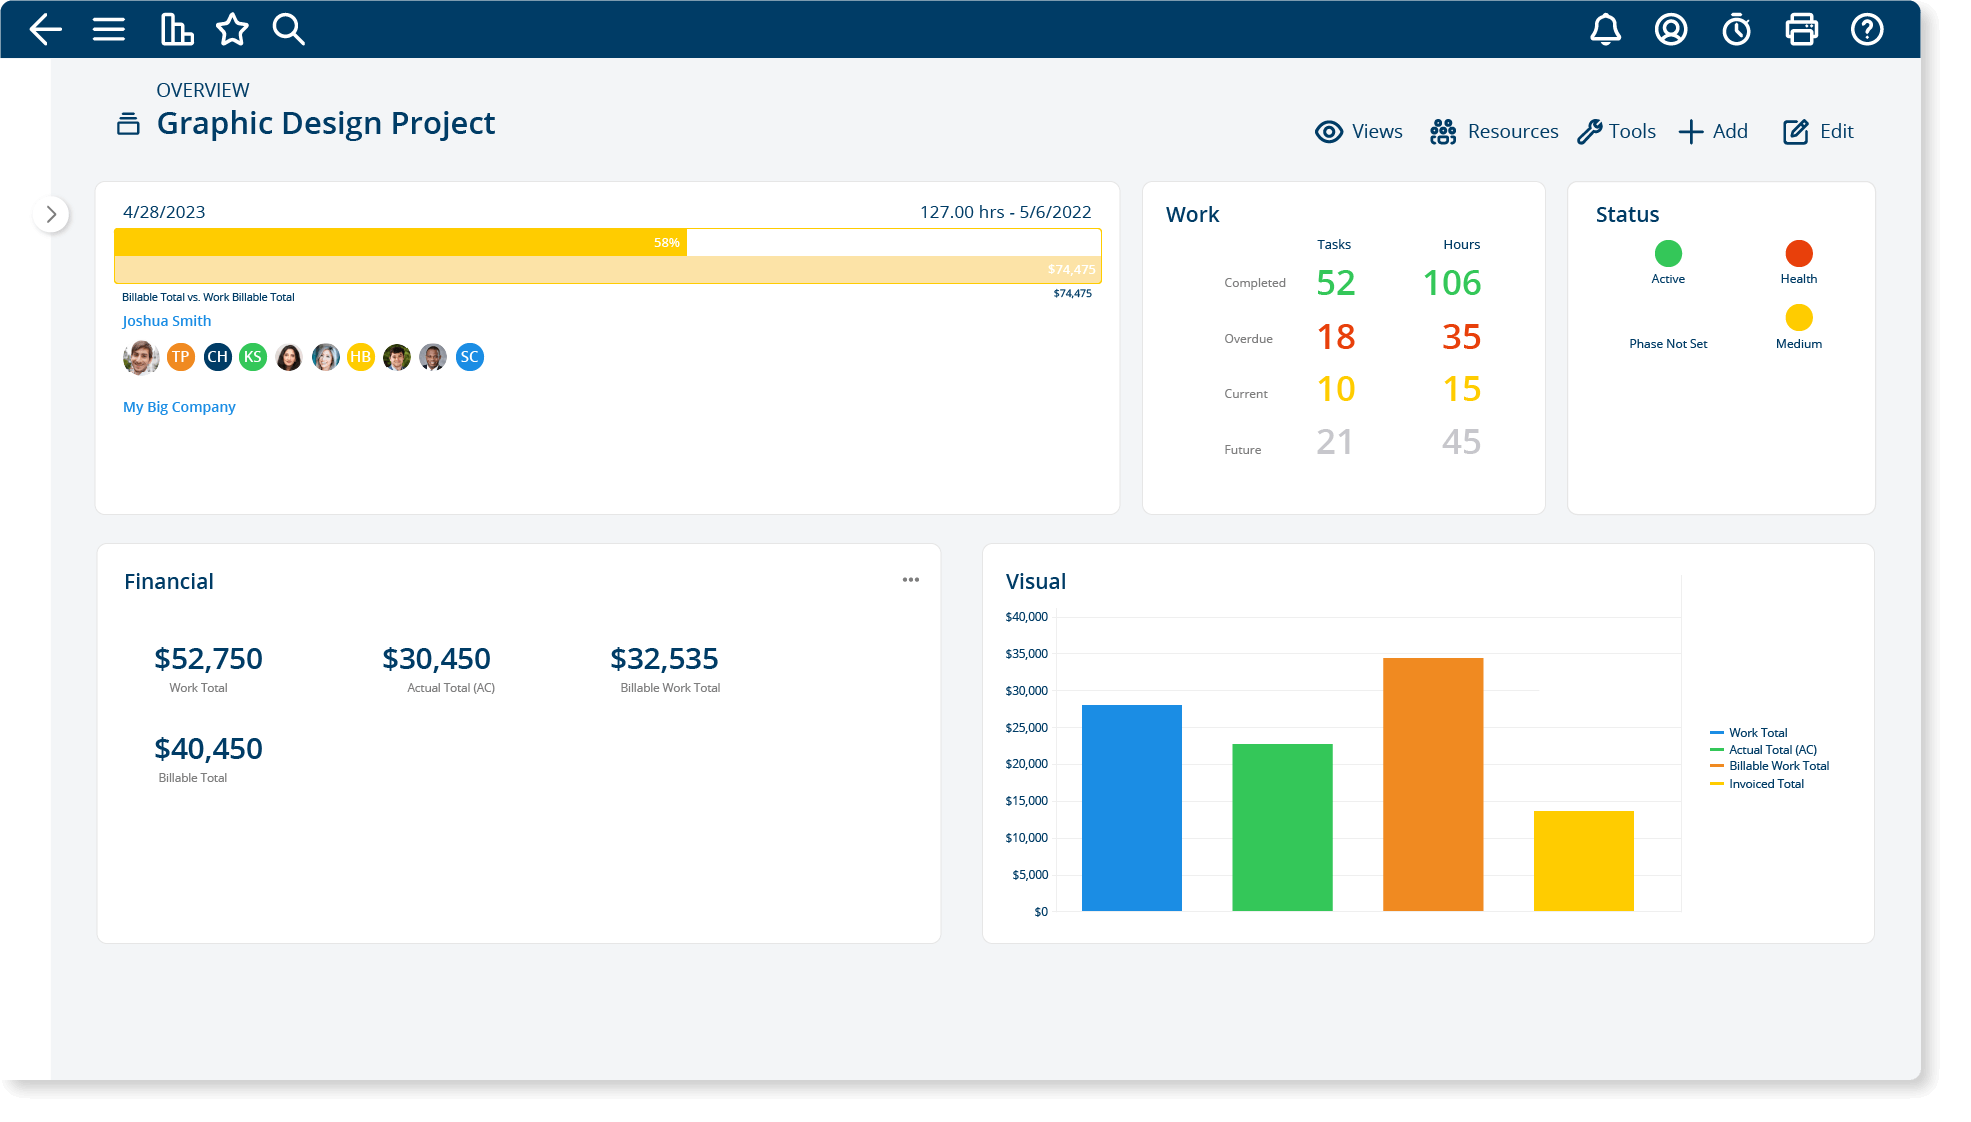1971x1122 pixels.
Task: Click the SC team member avatar
Action: [469, 357]
